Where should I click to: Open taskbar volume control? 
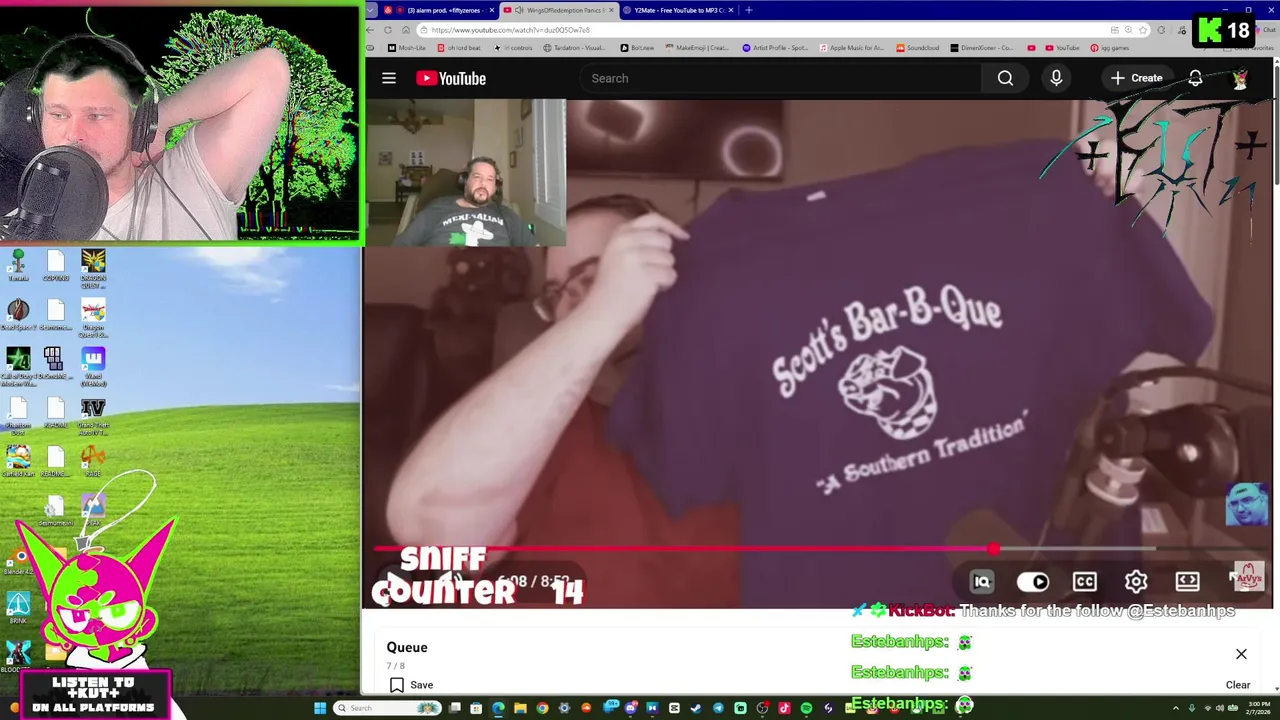click(x=1219, y=708)
